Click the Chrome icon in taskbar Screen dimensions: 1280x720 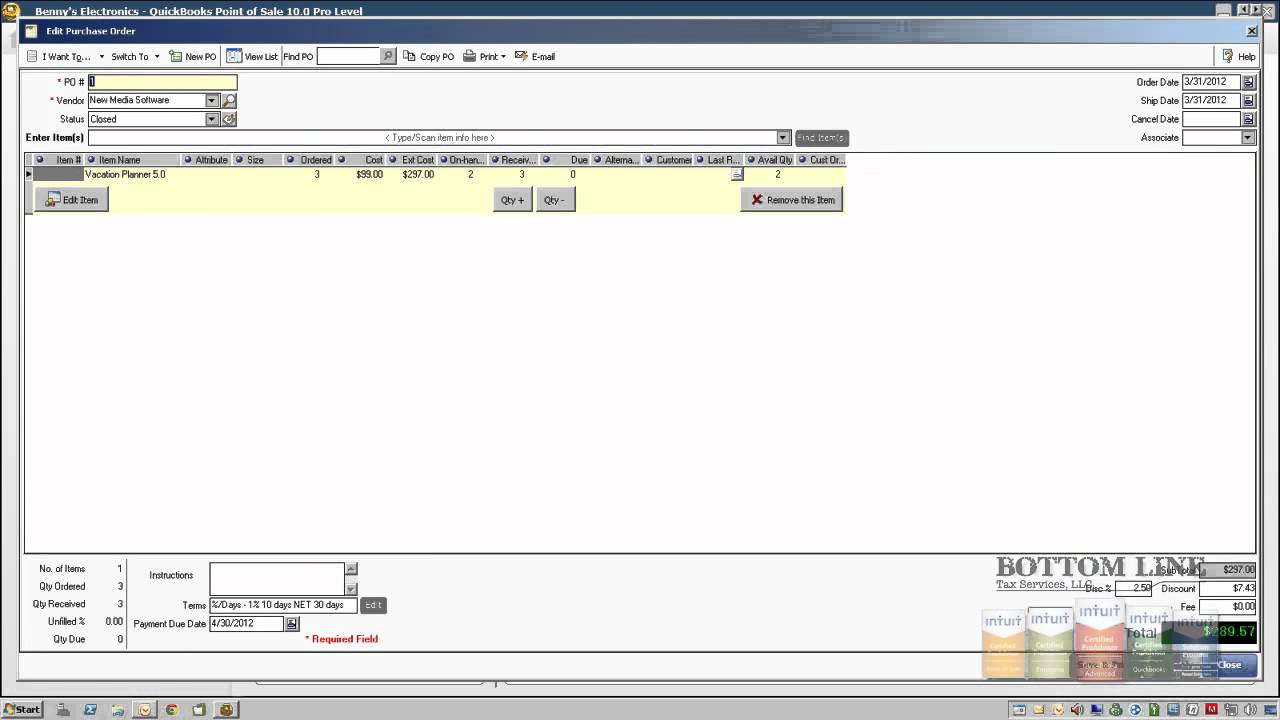tap(171, 709)
